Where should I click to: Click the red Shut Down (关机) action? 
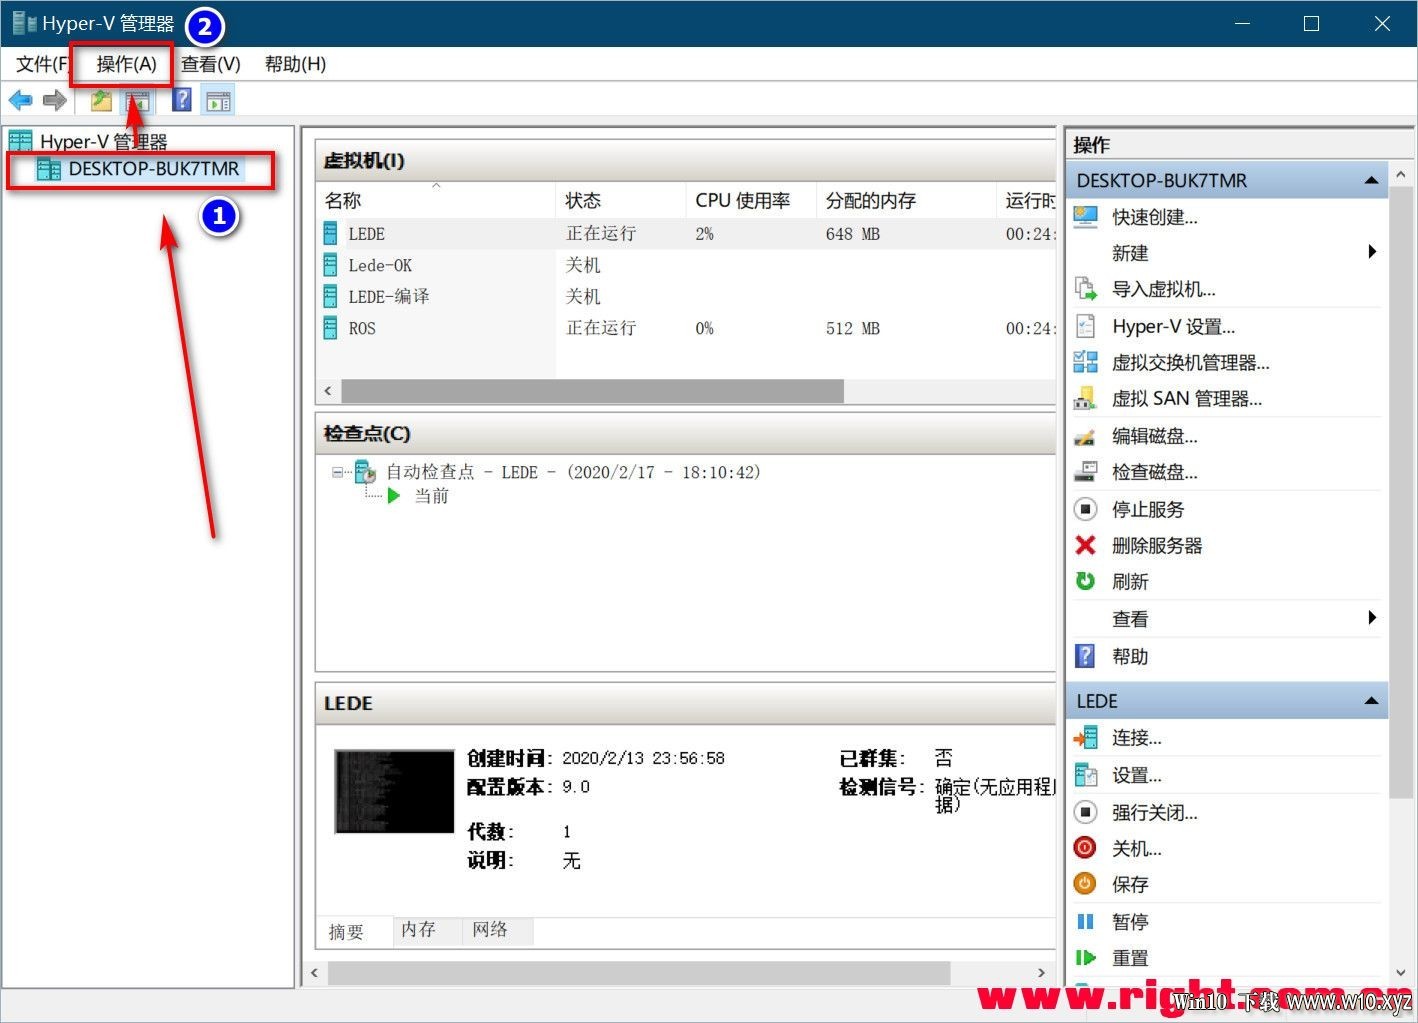[1085, 848]
